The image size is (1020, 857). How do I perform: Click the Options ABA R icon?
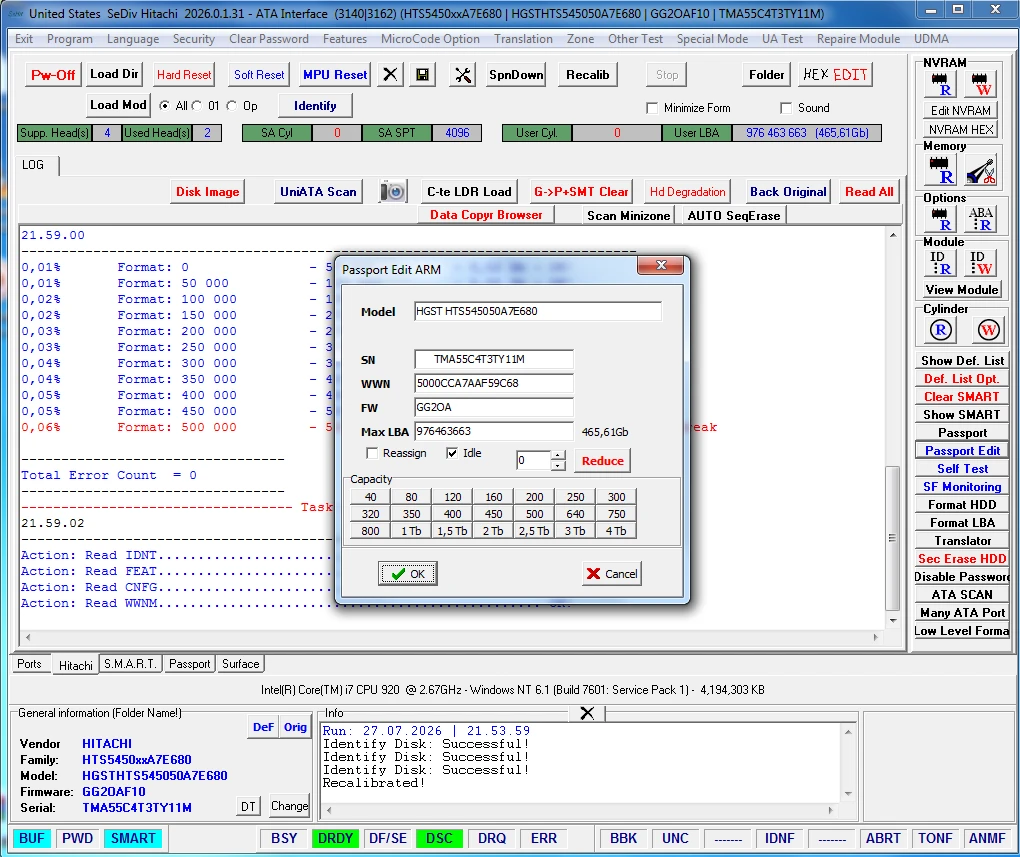[980, 219]
